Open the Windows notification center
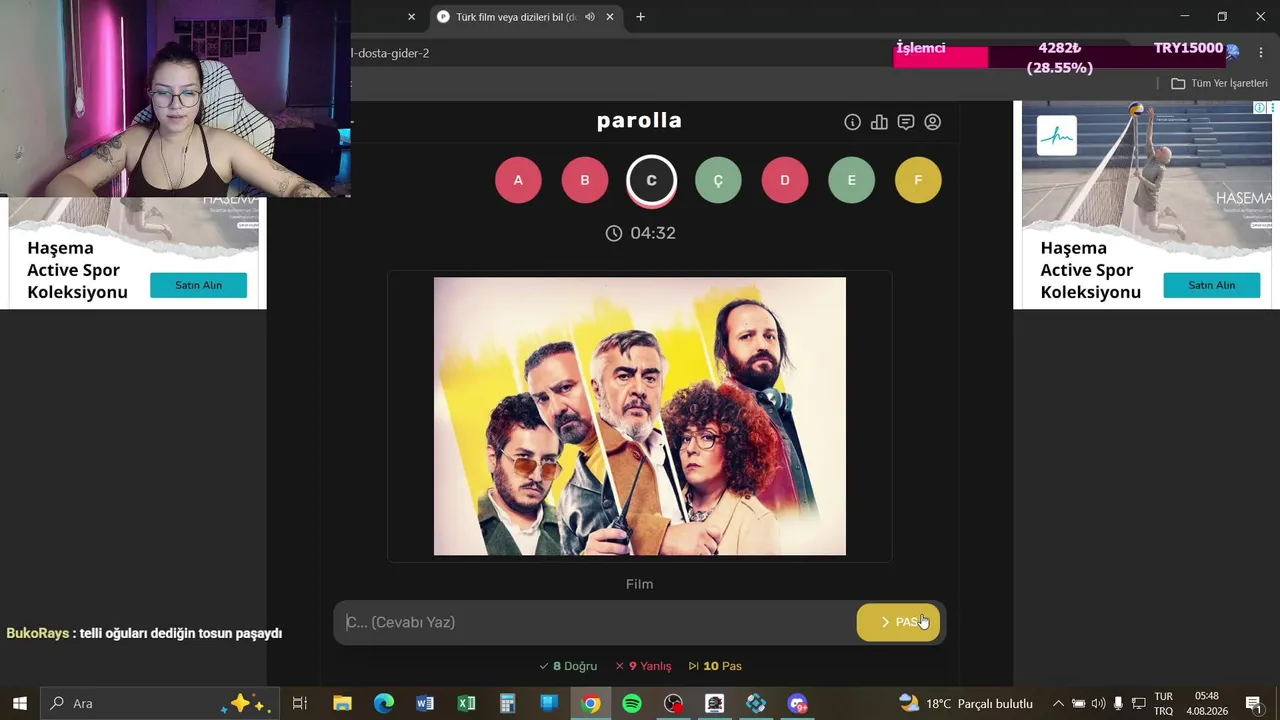 pyautogui.click(x=1254, y=703)
